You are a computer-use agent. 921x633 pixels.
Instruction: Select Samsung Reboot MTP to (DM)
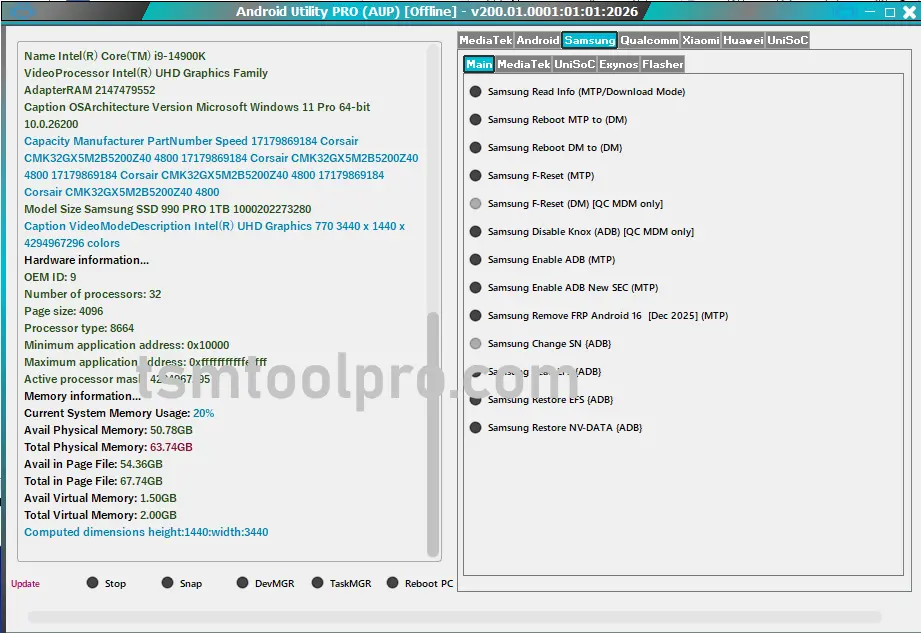point(549,120)
